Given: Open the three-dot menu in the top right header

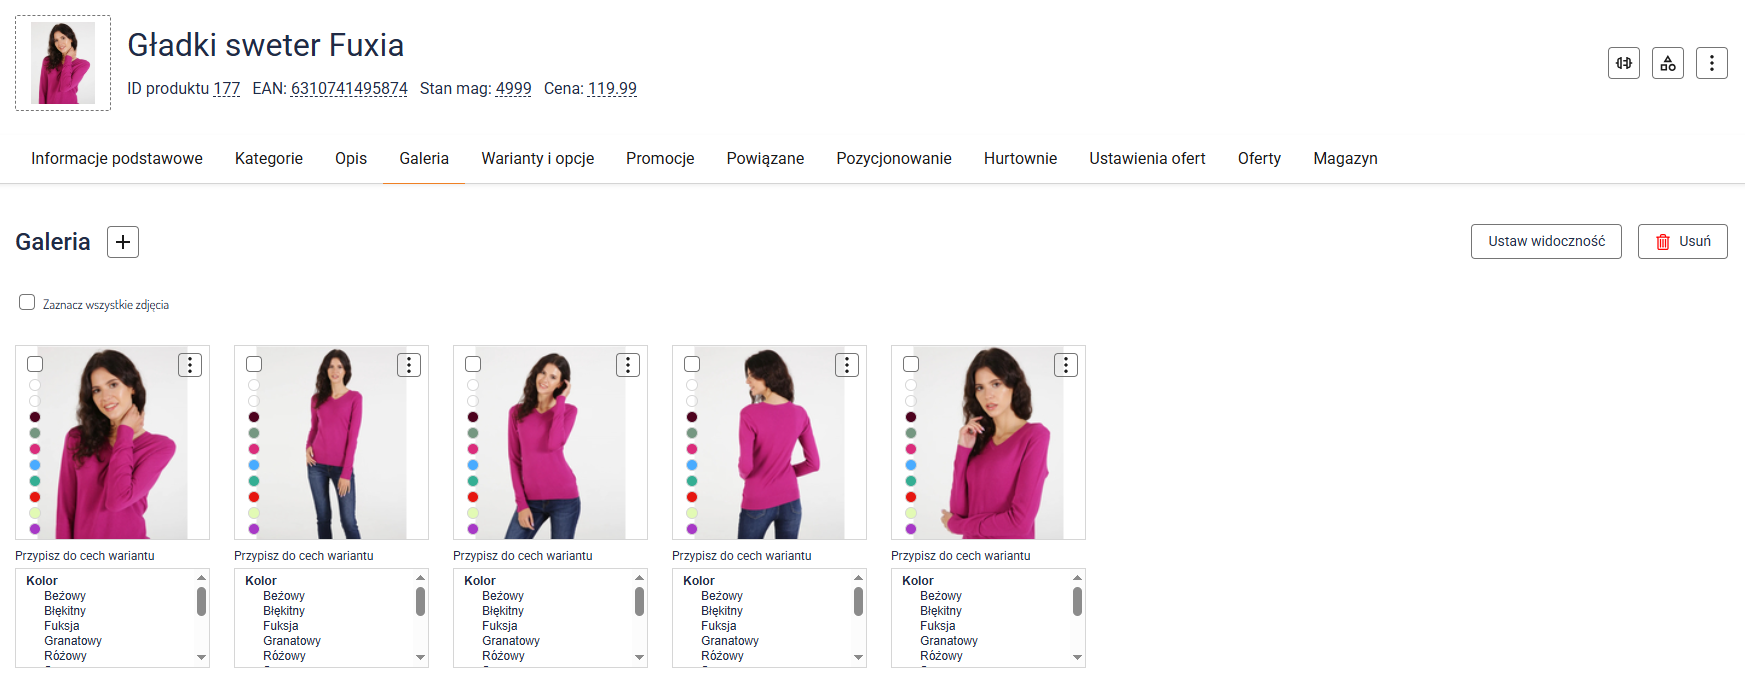Looking at the screenshot, I should pyautogui.click(x=1711, y=63).
